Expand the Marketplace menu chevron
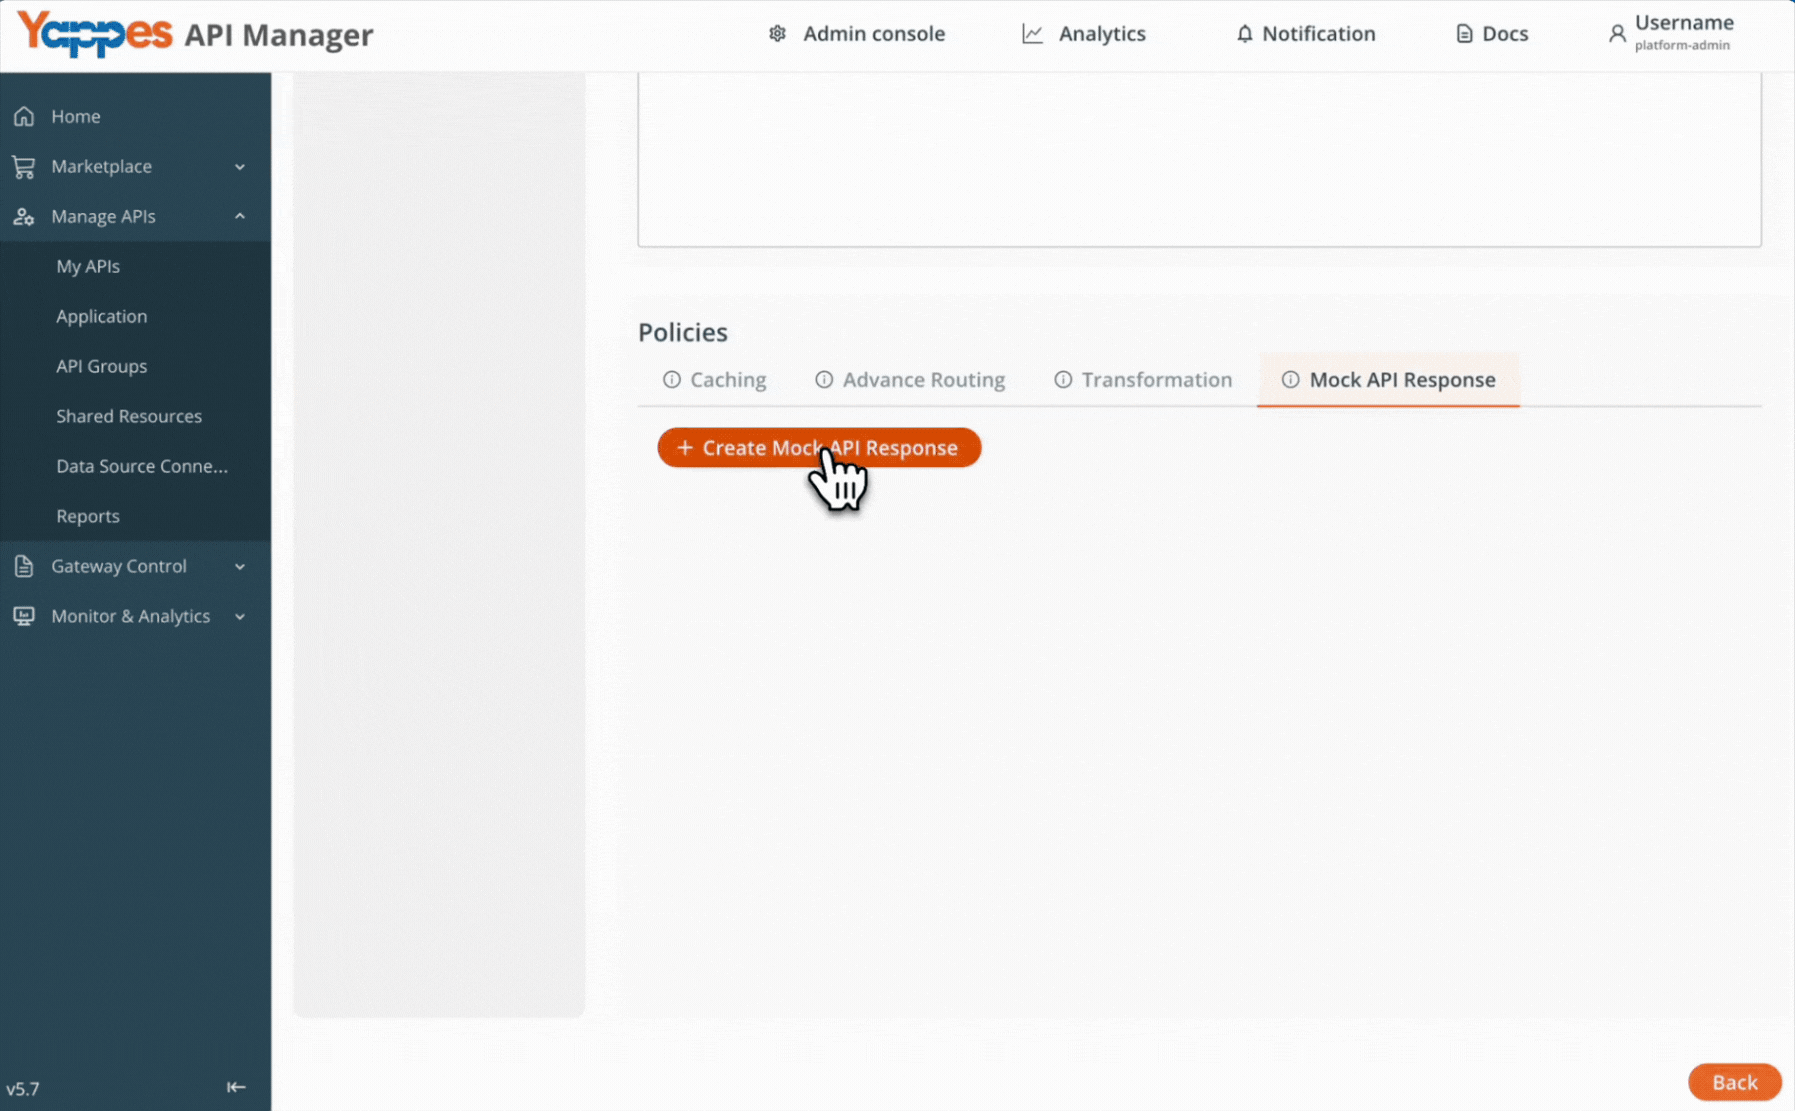The image size is (1795, 1111). [240, 167]
